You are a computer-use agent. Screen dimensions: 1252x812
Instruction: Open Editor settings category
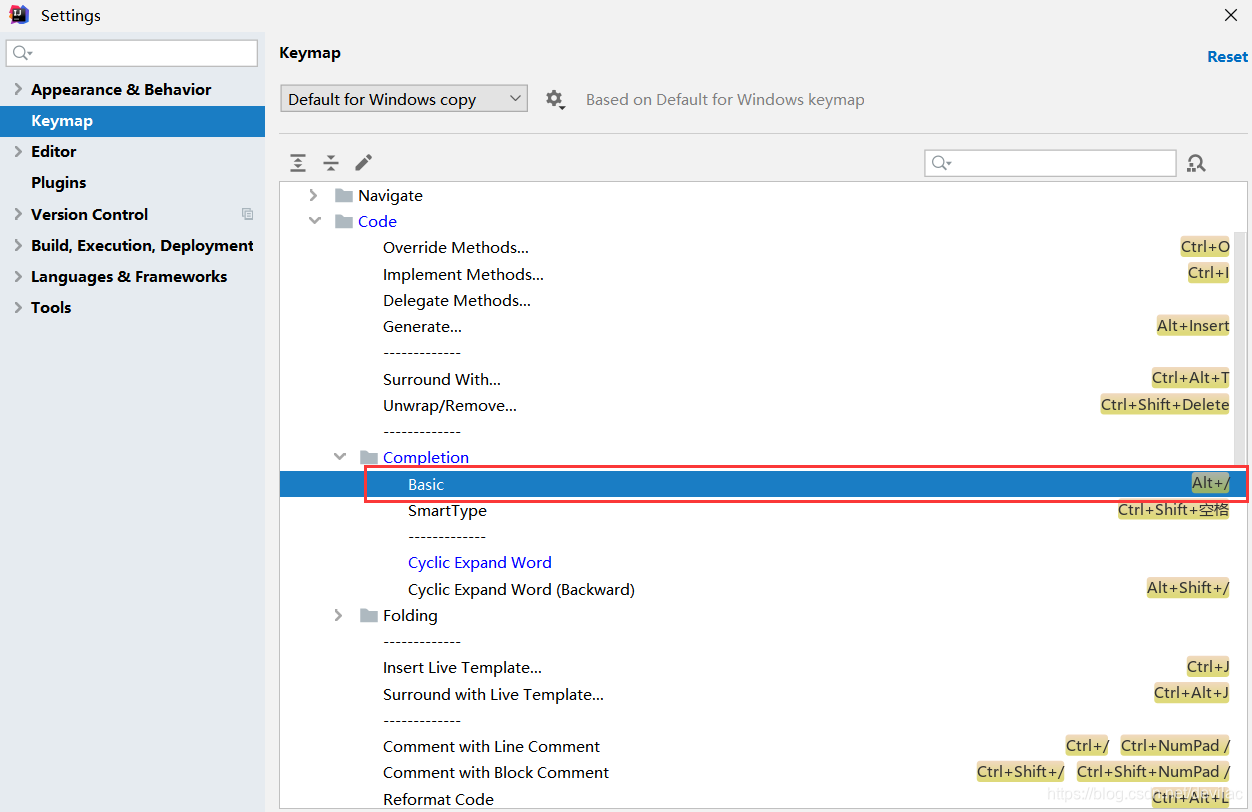[53, 151]
